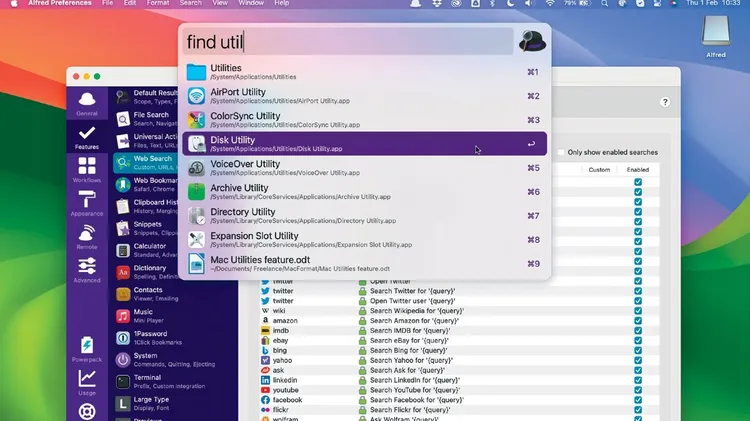Select the linkedin web search row
This screenshot has height=421, width=750.
pyautogui.click(x=459, y=380)
